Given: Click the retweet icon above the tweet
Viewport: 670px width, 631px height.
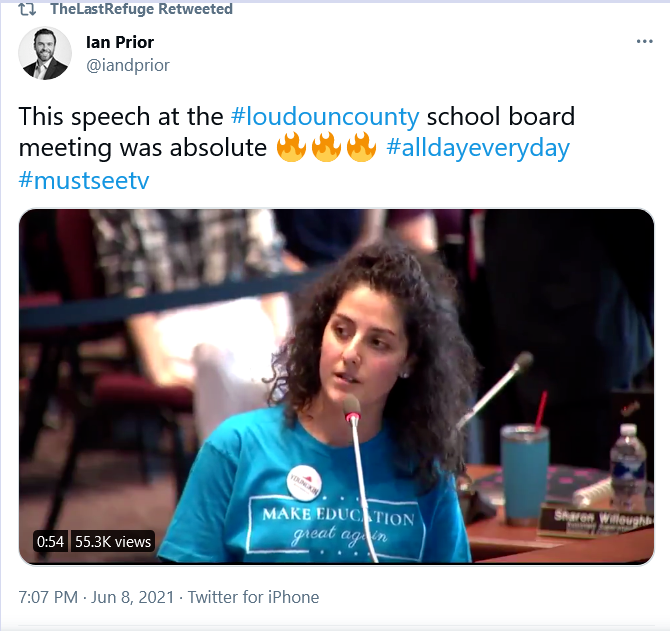Looking at the screenshot, I should point(27,9).
